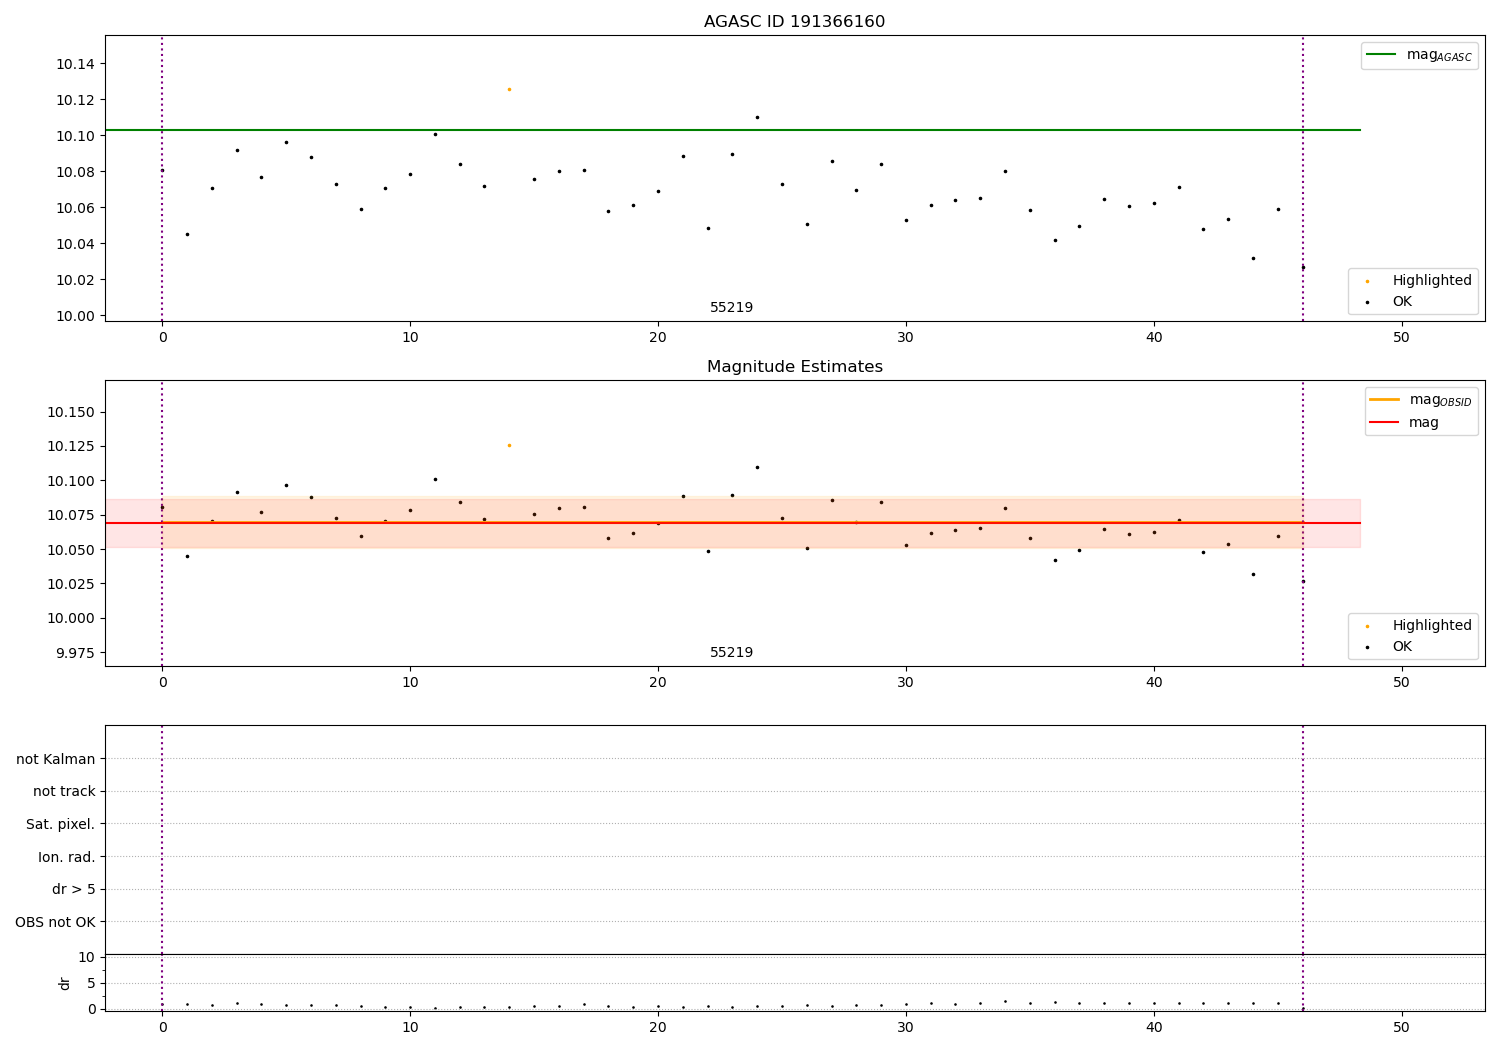Click the "55219" label in the top plot
Image resolution: width=1500 pixels, height=1050 pixels.
[x=731, y=308]
